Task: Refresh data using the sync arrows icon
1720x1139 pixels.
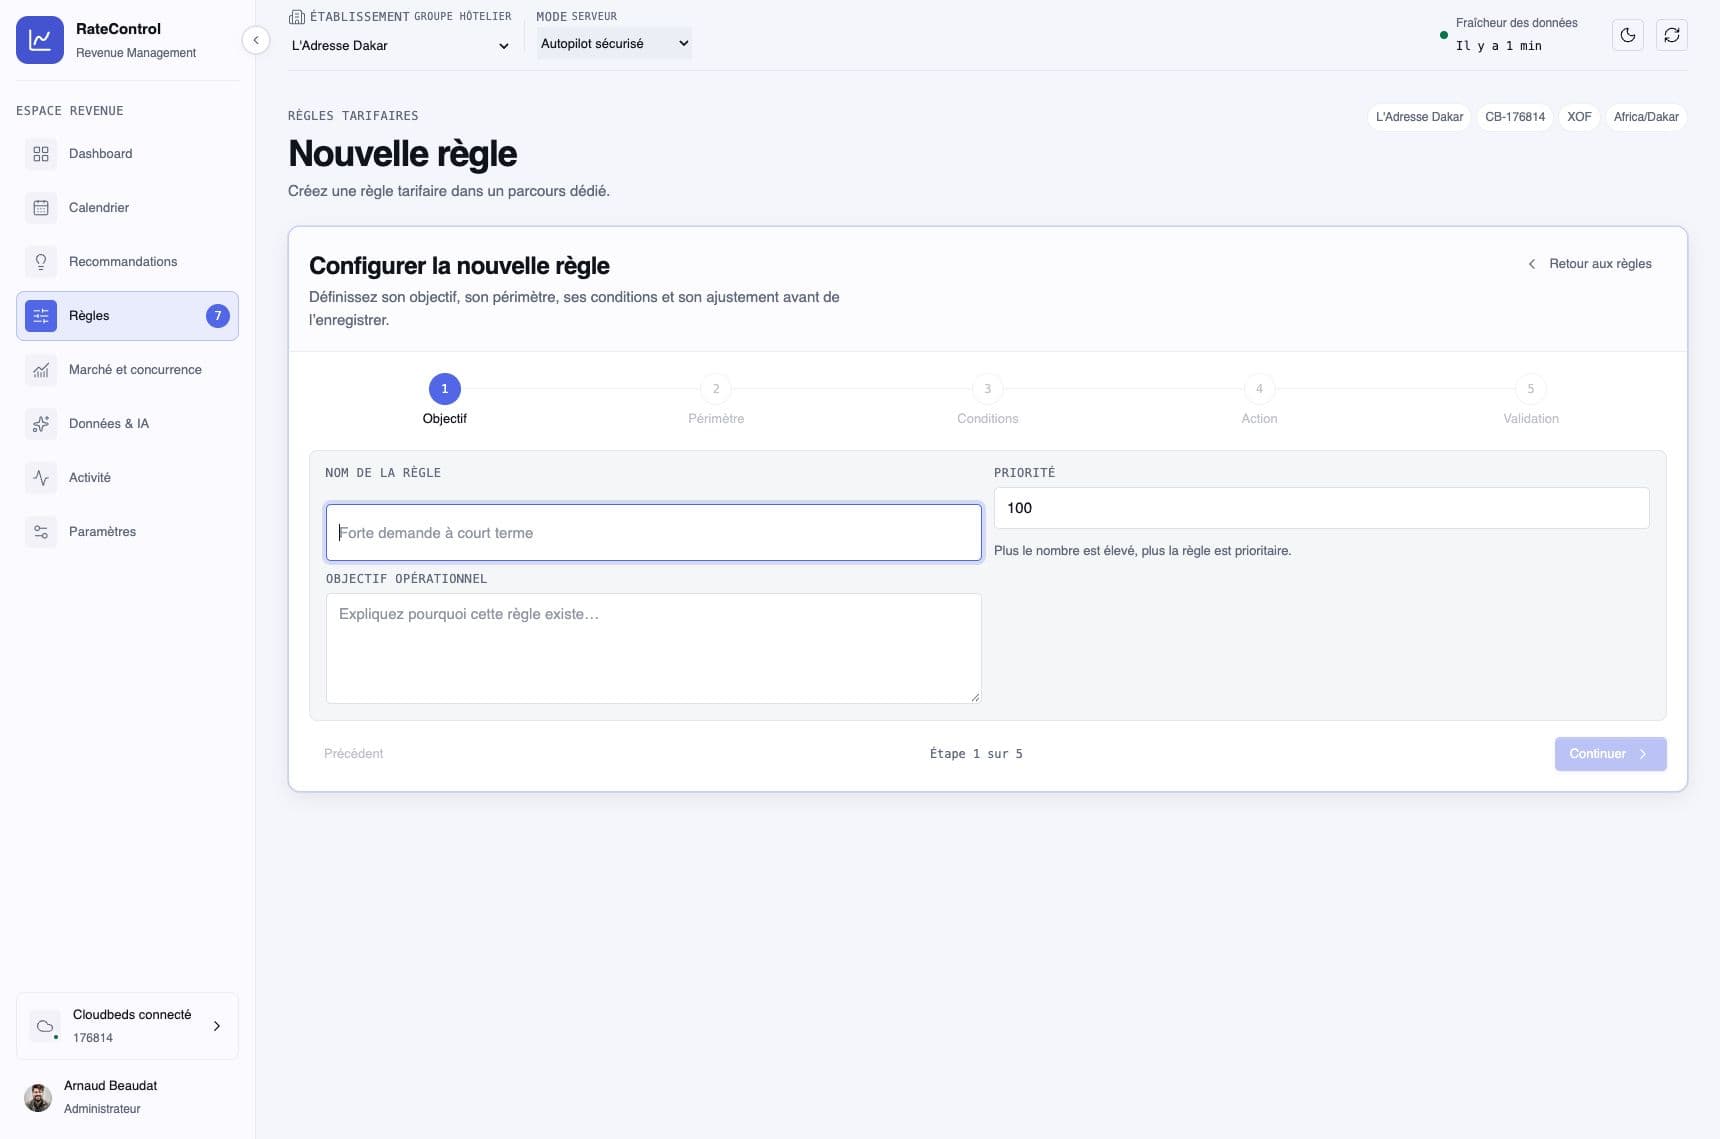Action: [x=1672, y=36]
